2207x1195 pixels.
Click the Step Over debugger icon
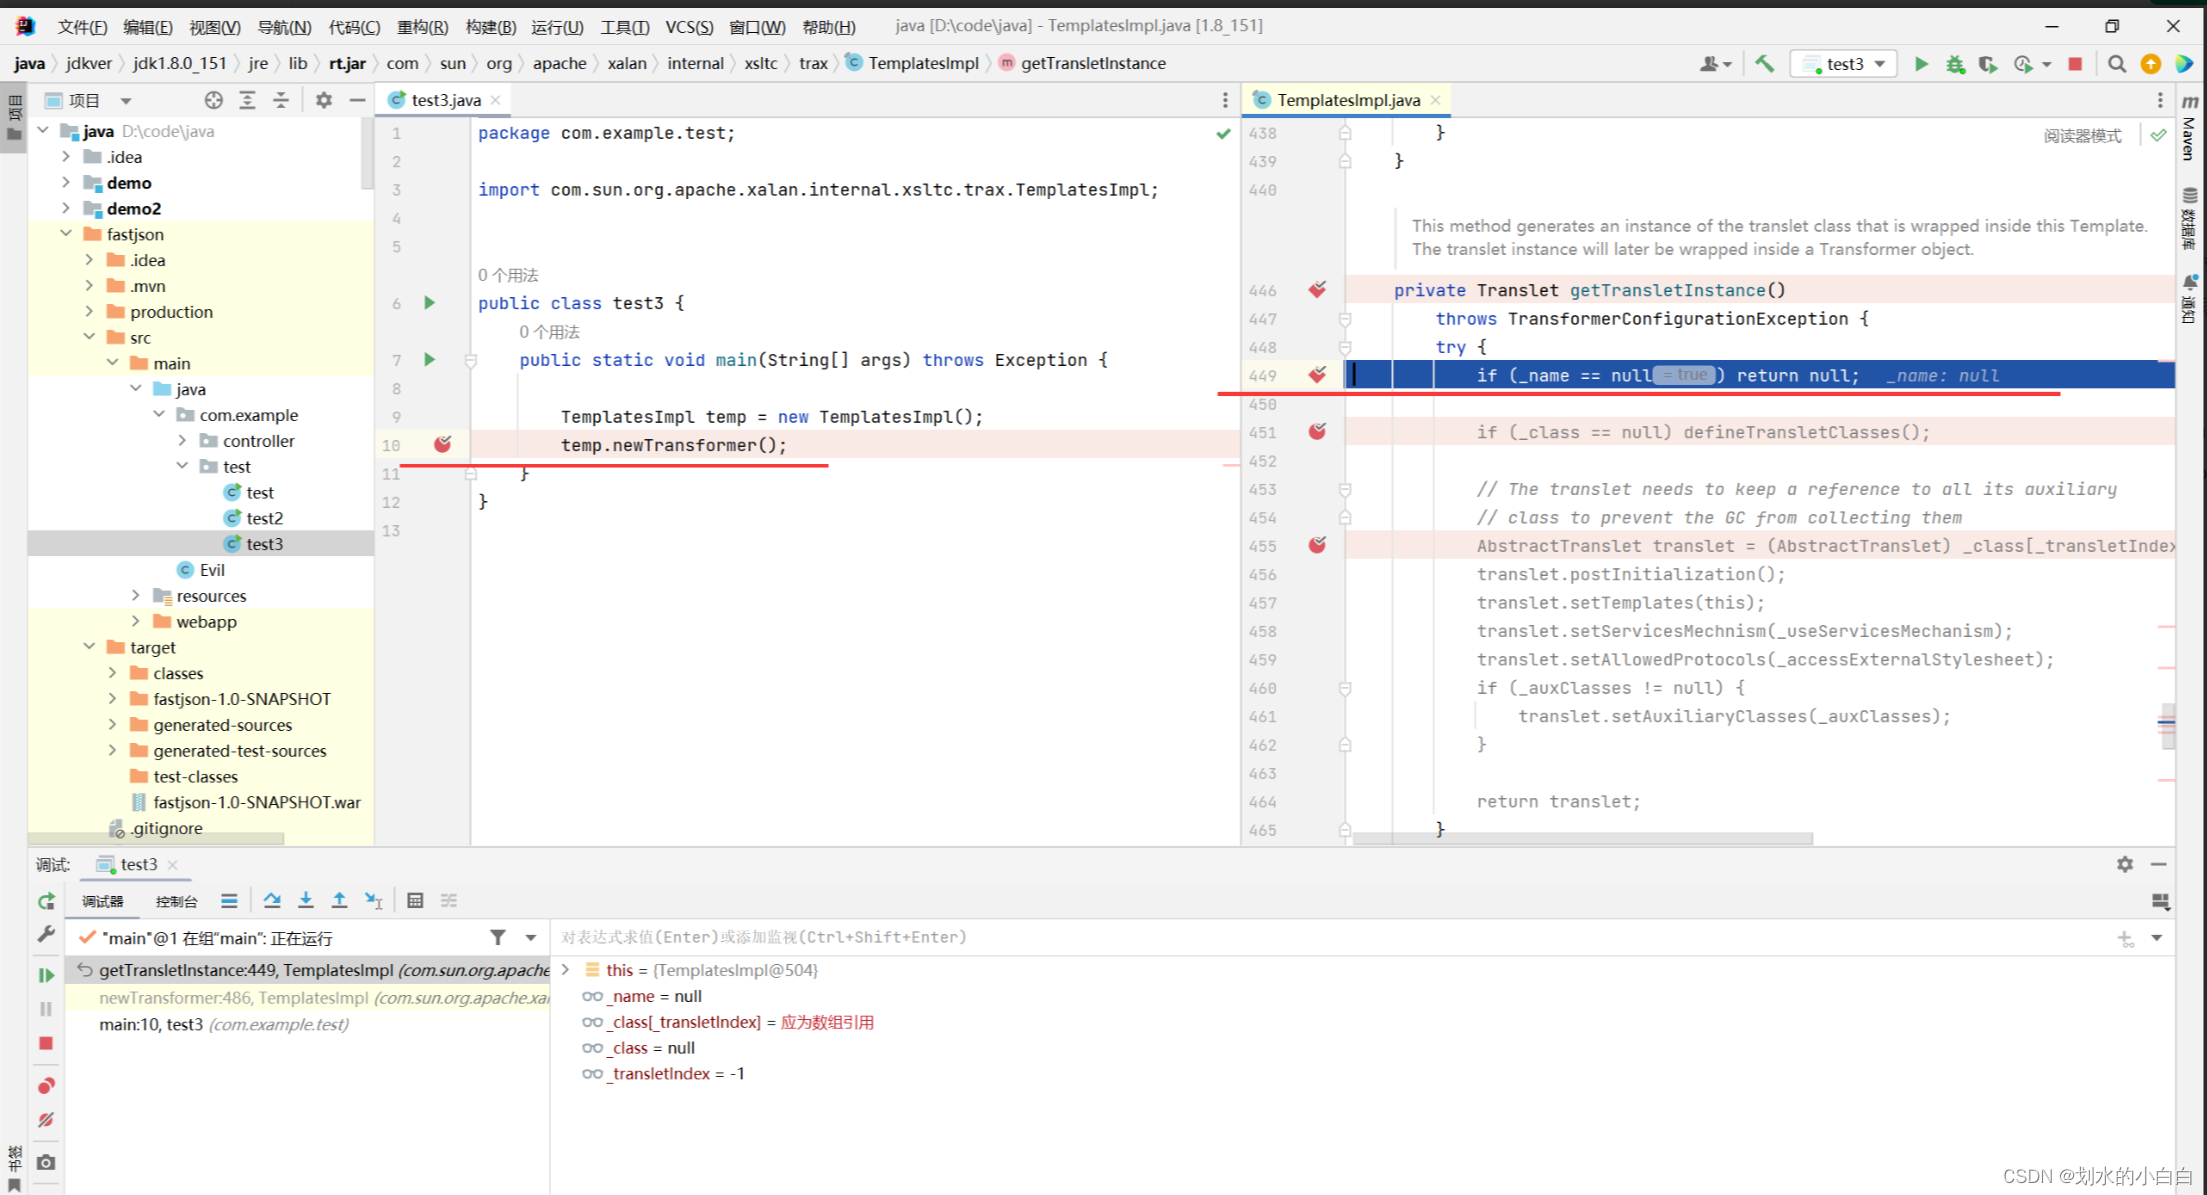[272, 899]
